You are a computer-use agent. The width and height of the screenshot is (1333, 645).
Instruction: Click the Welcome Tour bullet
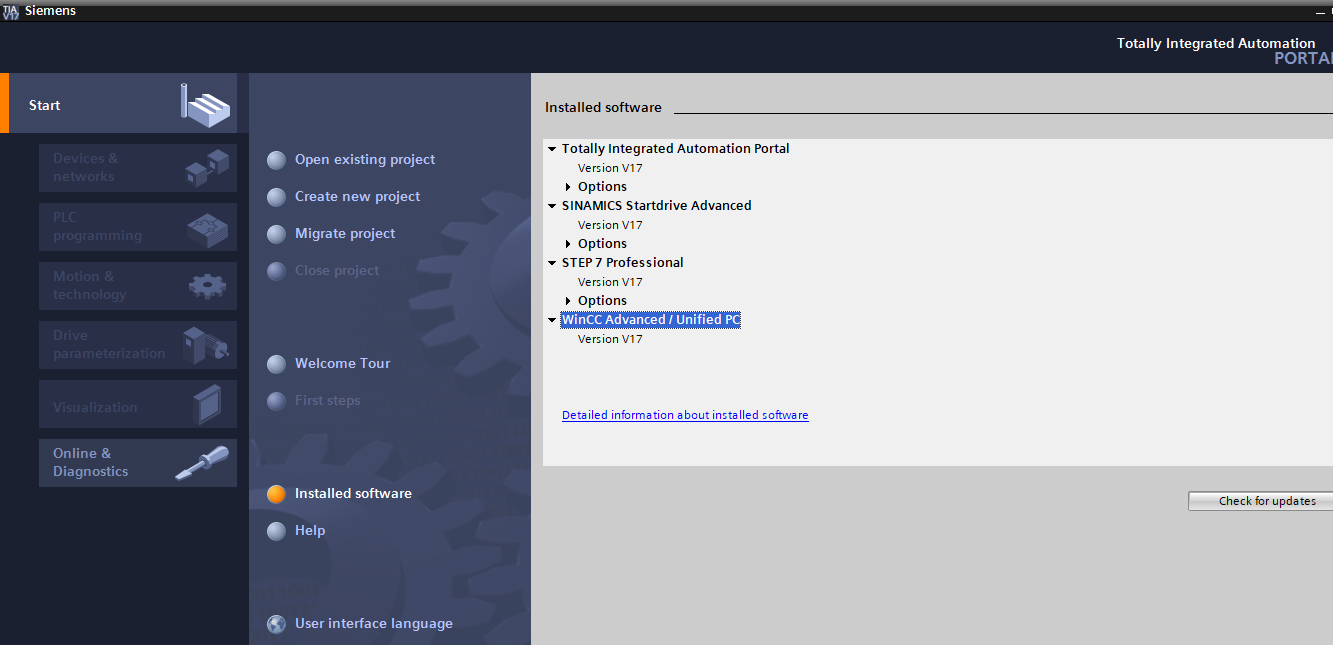coord(277,364)
